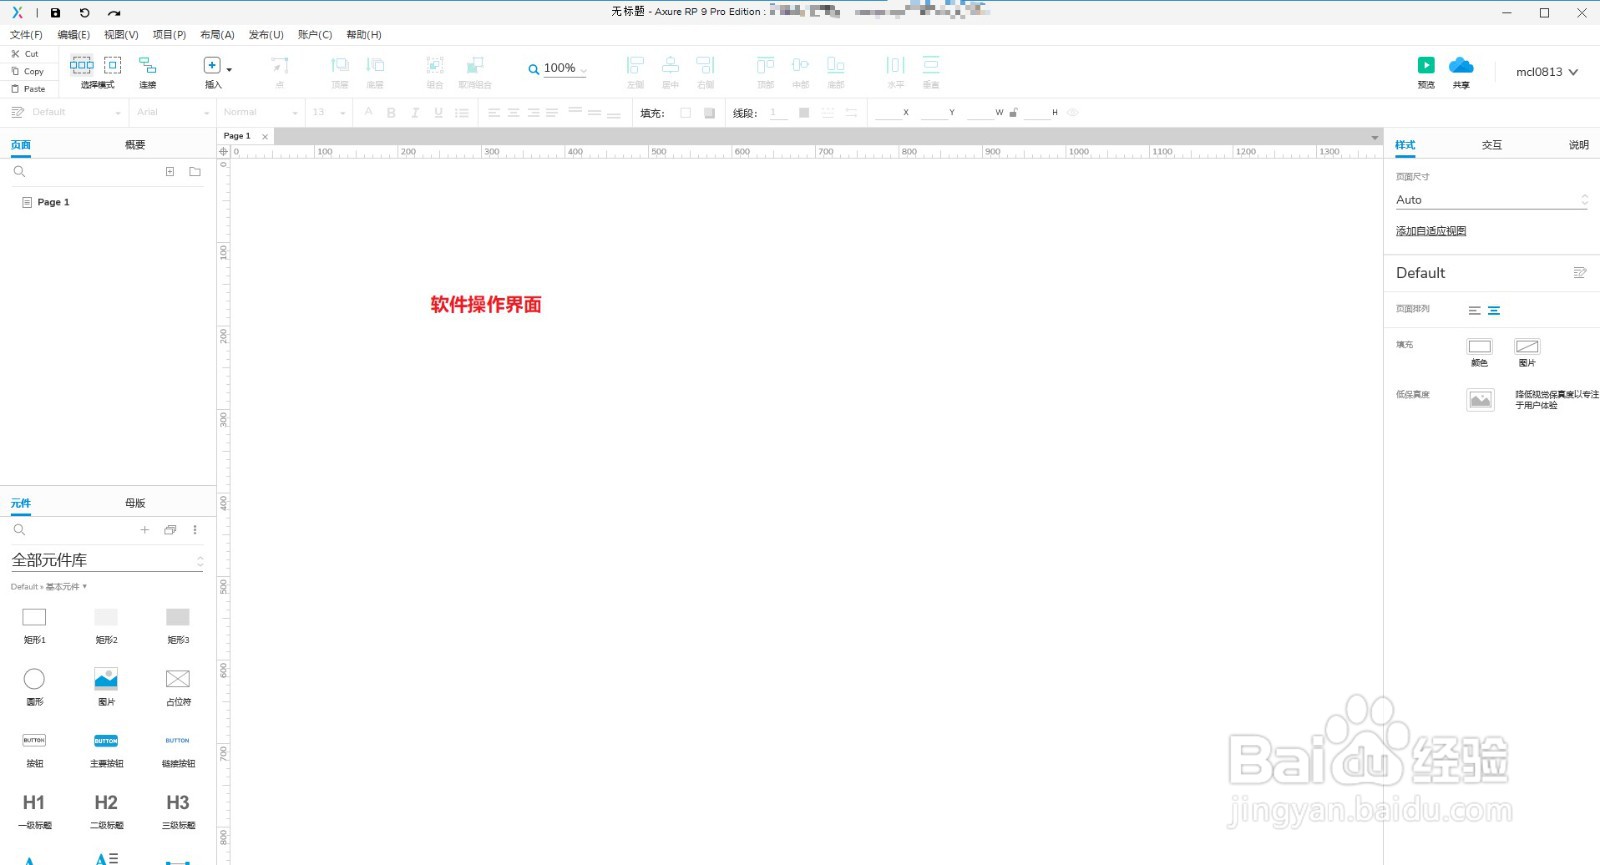
Task: Open the 编辑(E) menu
Action: [x=73, y=35]
